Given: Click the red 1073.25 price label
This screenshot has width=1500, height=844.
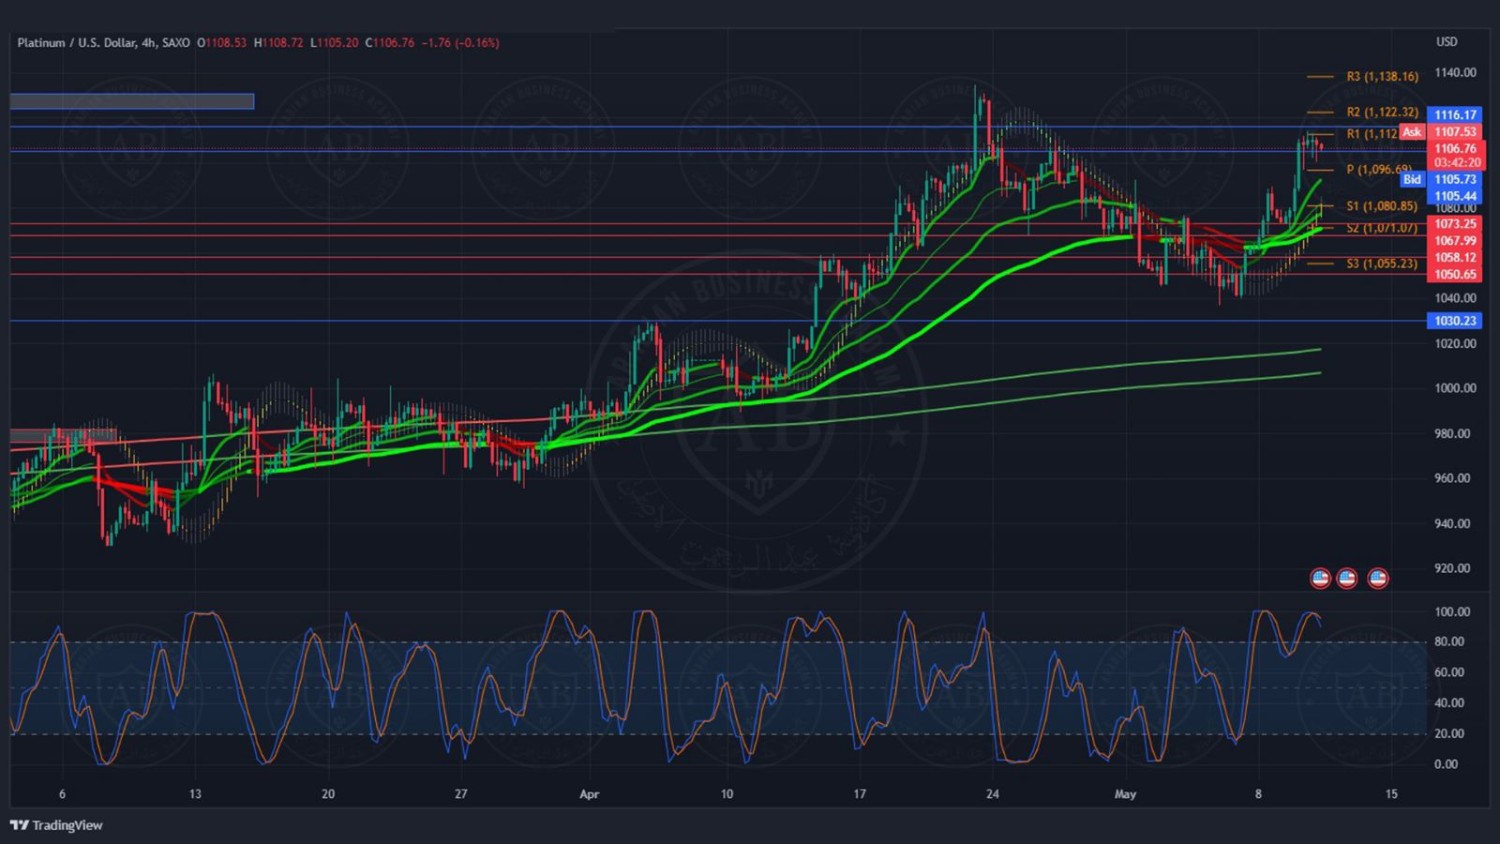Looking at the screenshot, I should click(x=1455, y=224).
